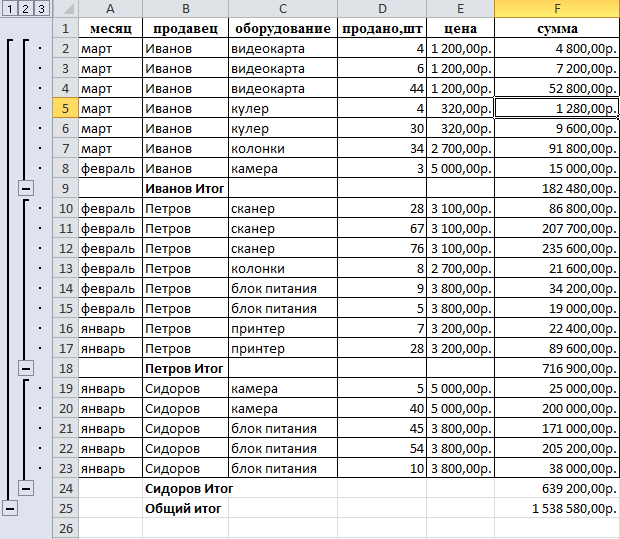
Task: Click 'январь' in row 17
Action: [x=110, y=348]
